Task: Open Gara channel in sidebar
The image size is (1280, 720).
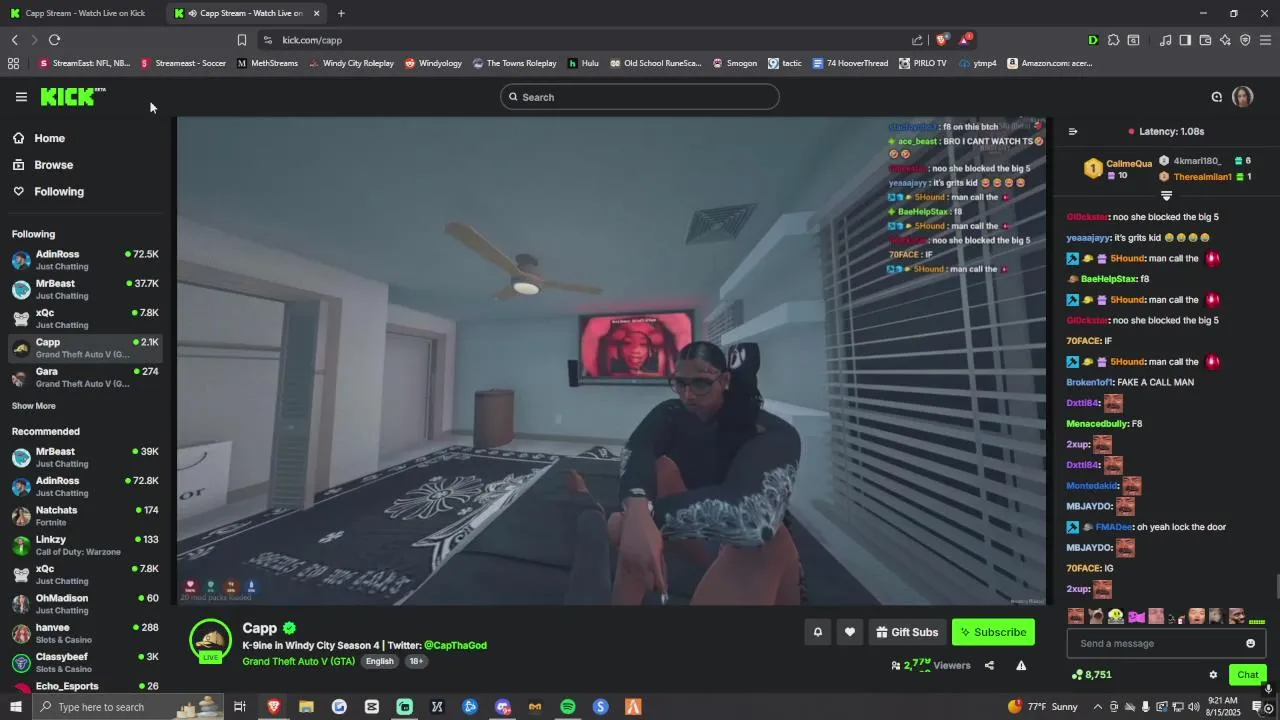Action: pos(85,377)
